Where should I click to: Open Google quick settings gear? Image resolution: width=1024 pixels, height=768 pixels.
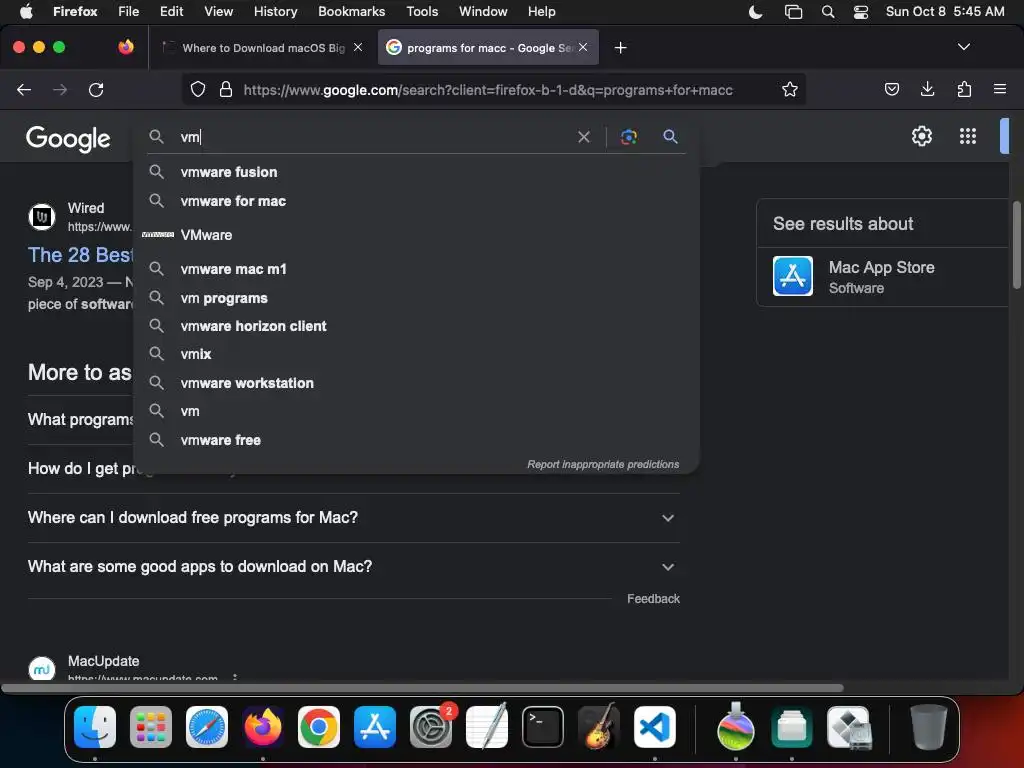point(921,136)
